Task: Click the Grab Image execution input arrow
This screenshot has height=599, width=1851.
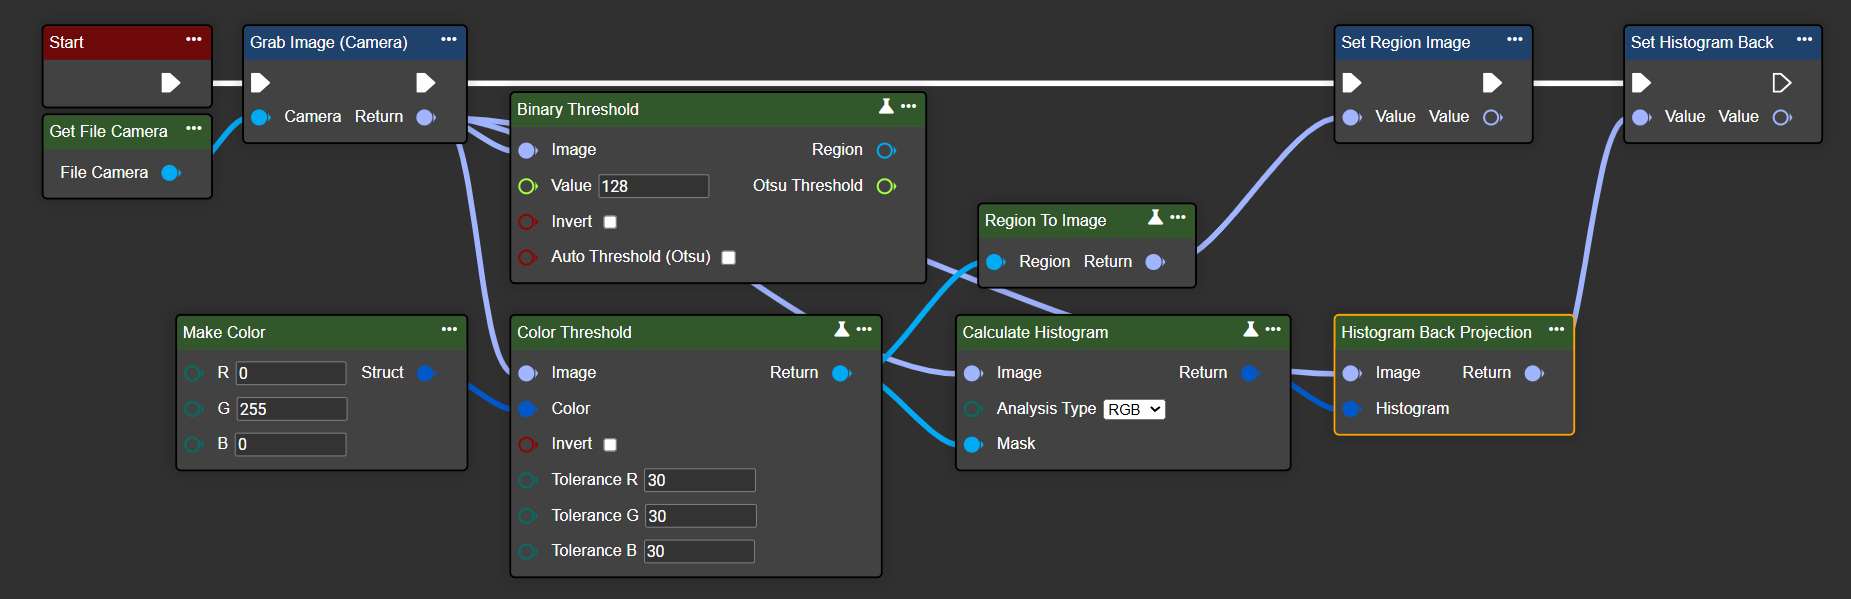Action: tap(261, 83)
